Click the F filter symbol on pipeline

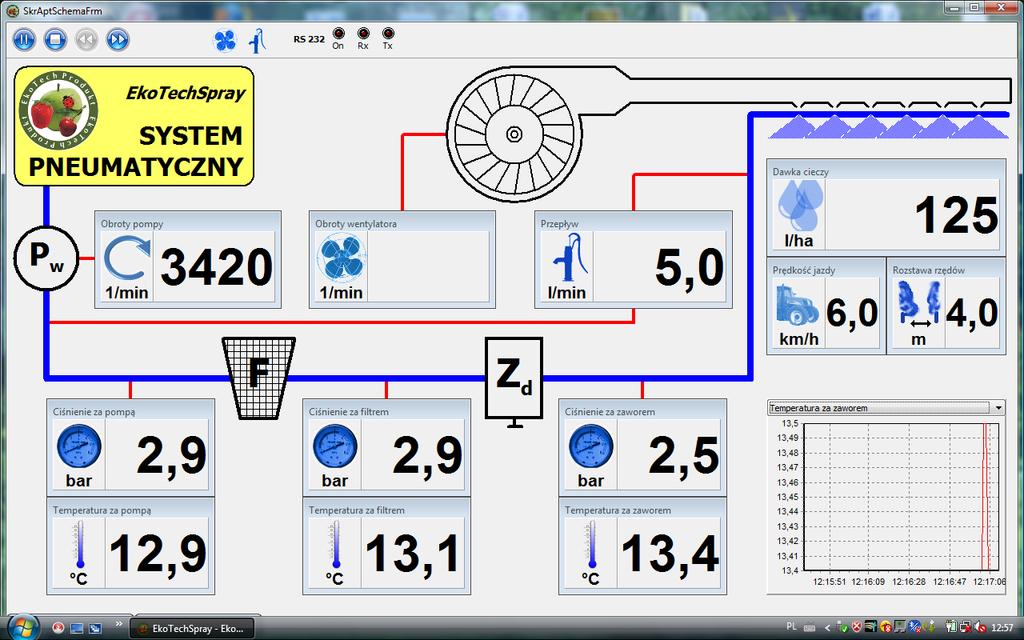259,378
